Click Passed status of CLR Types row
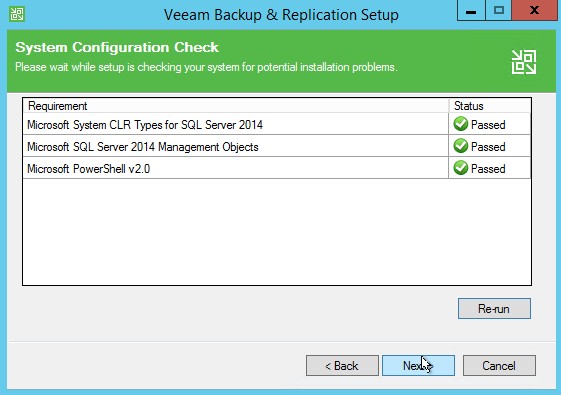Screen dimensions: 561x395 [x=488, y=125]
